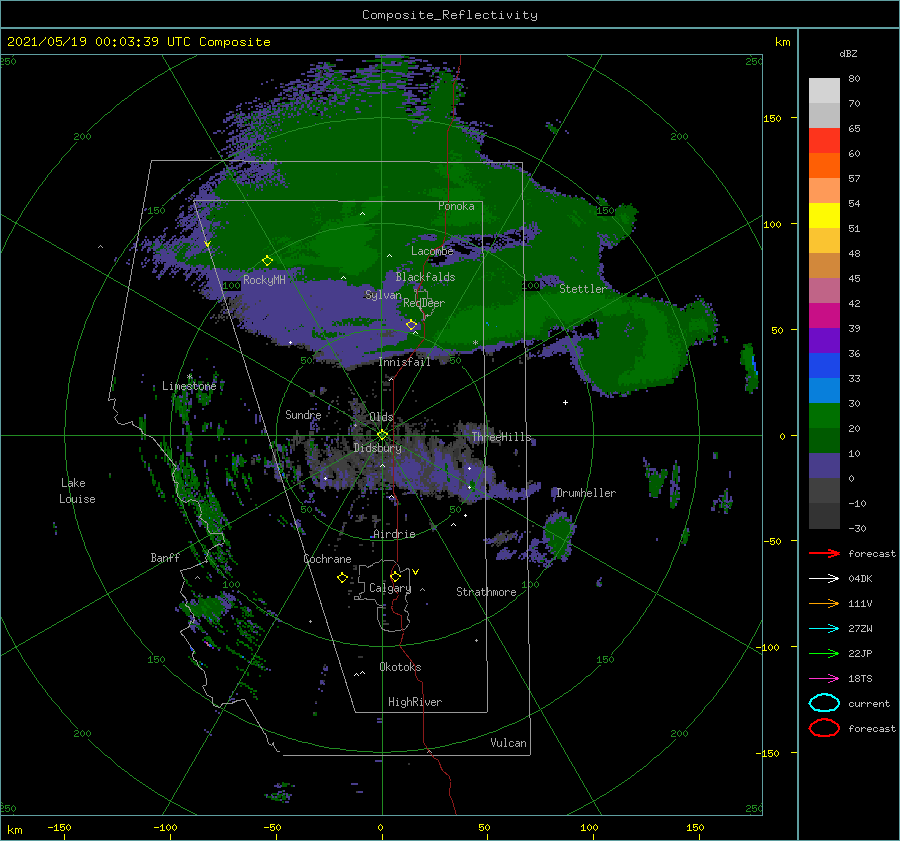
Task: Click the Banff town label
Action: coord(165,557)
